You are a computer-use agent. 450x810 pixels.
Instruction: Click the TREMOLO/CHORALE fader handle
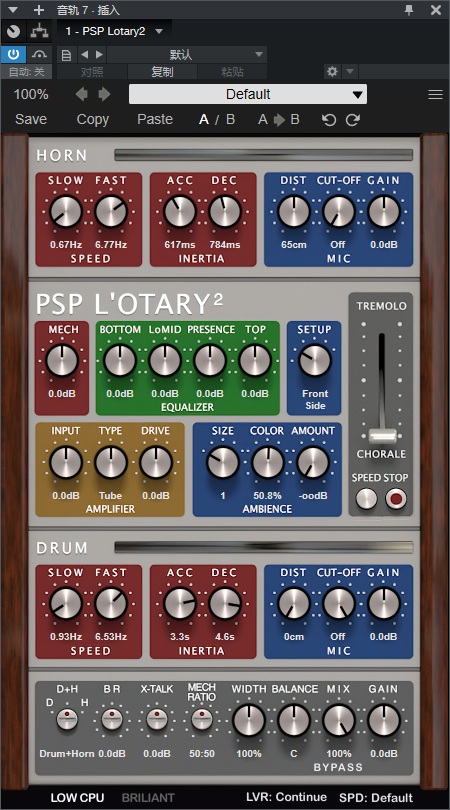coord(382,437)
